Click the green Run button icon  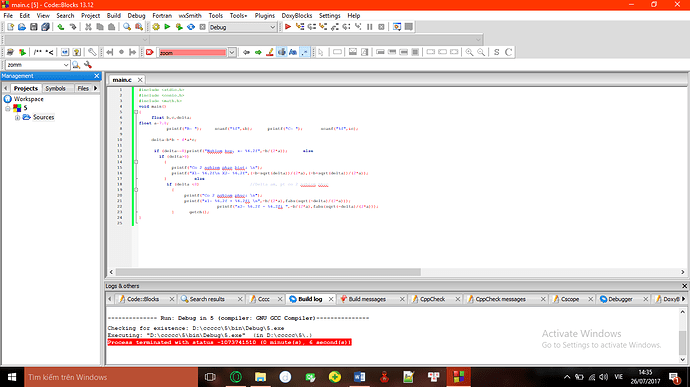pyautogui.click(x=167, y=27)
